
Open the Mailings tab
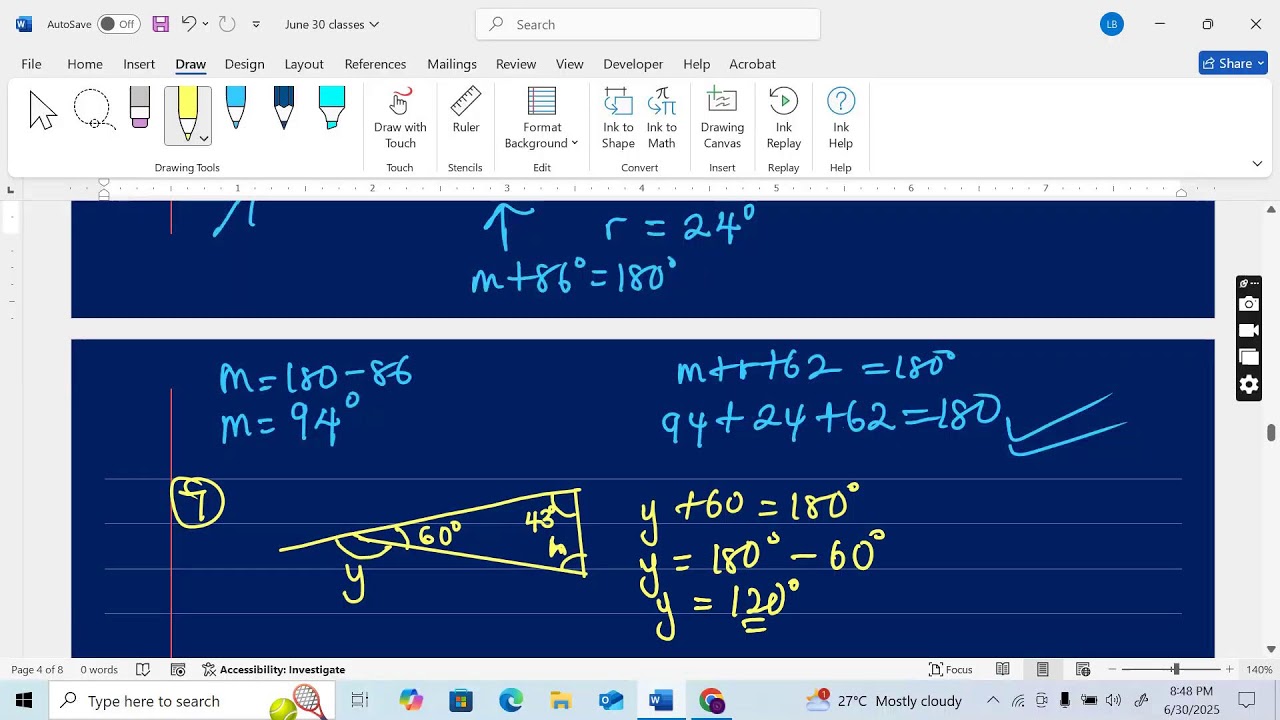point(452,64)
